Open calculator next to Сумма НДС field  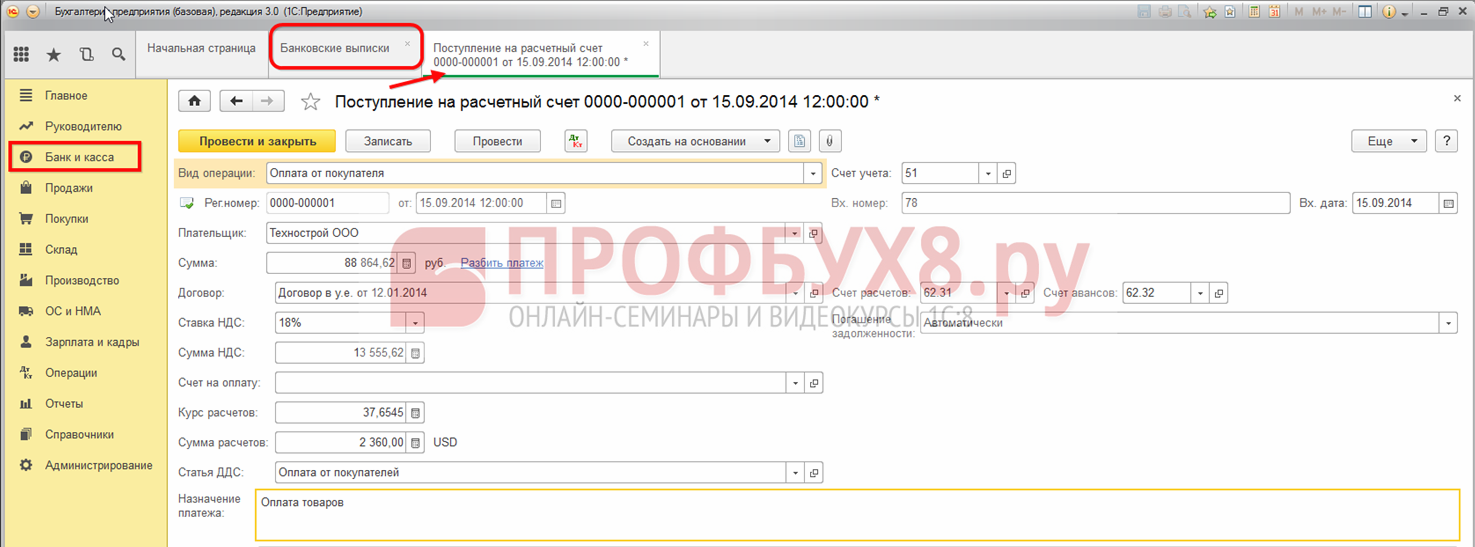pyautogui.click(x=416, y=353)
